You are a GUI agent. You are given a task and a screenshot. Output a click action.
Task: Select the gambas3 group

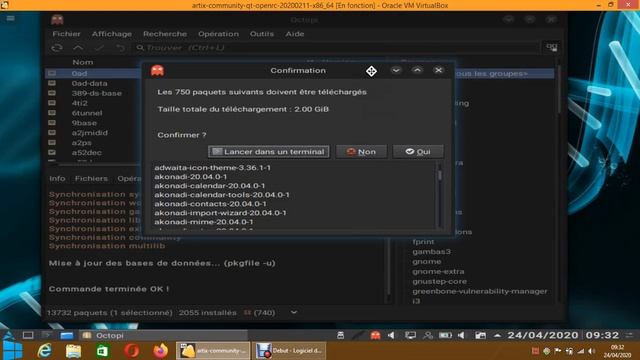(431, 251)
